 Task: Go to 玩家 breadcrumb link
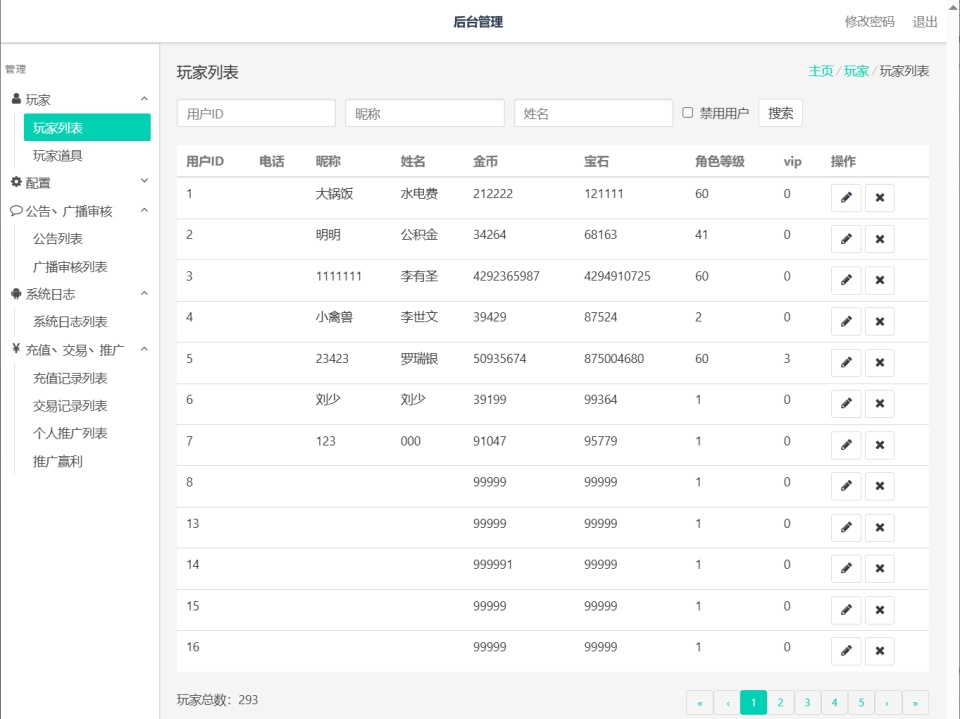tap(856, 71)
